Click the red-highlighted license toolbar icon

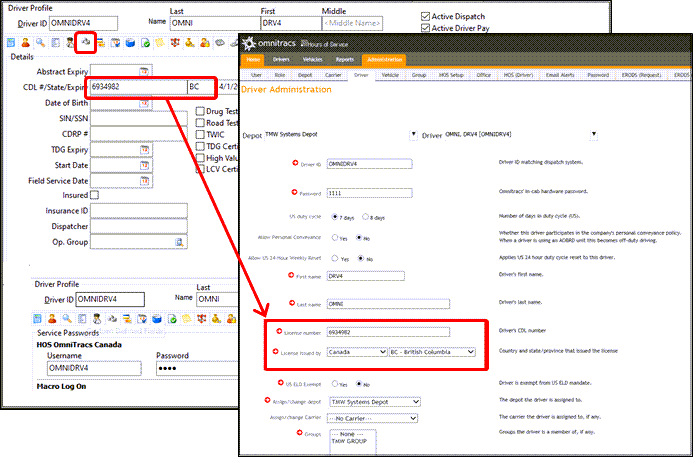[x=85, y=42]
